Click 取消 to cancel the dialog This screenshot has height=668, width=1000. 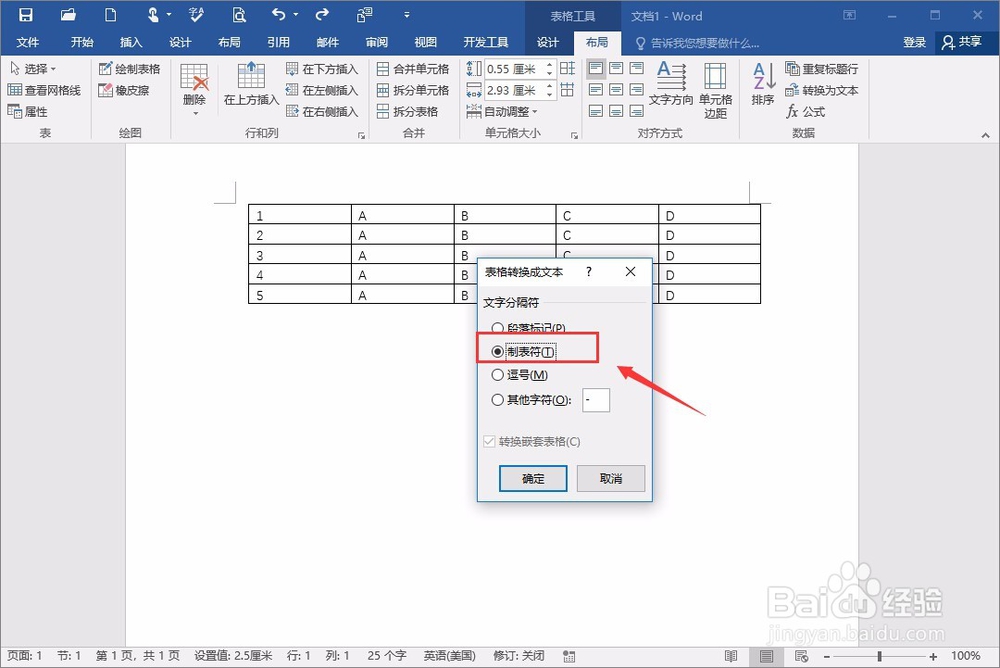click(x=610, y=479)
